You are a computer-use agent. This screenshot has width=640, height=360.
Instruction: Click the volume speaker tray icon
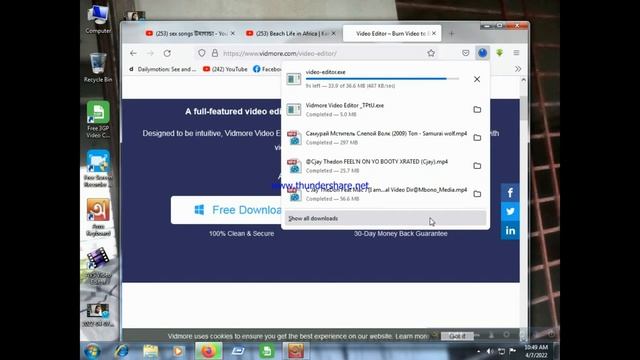pos(490,351)
